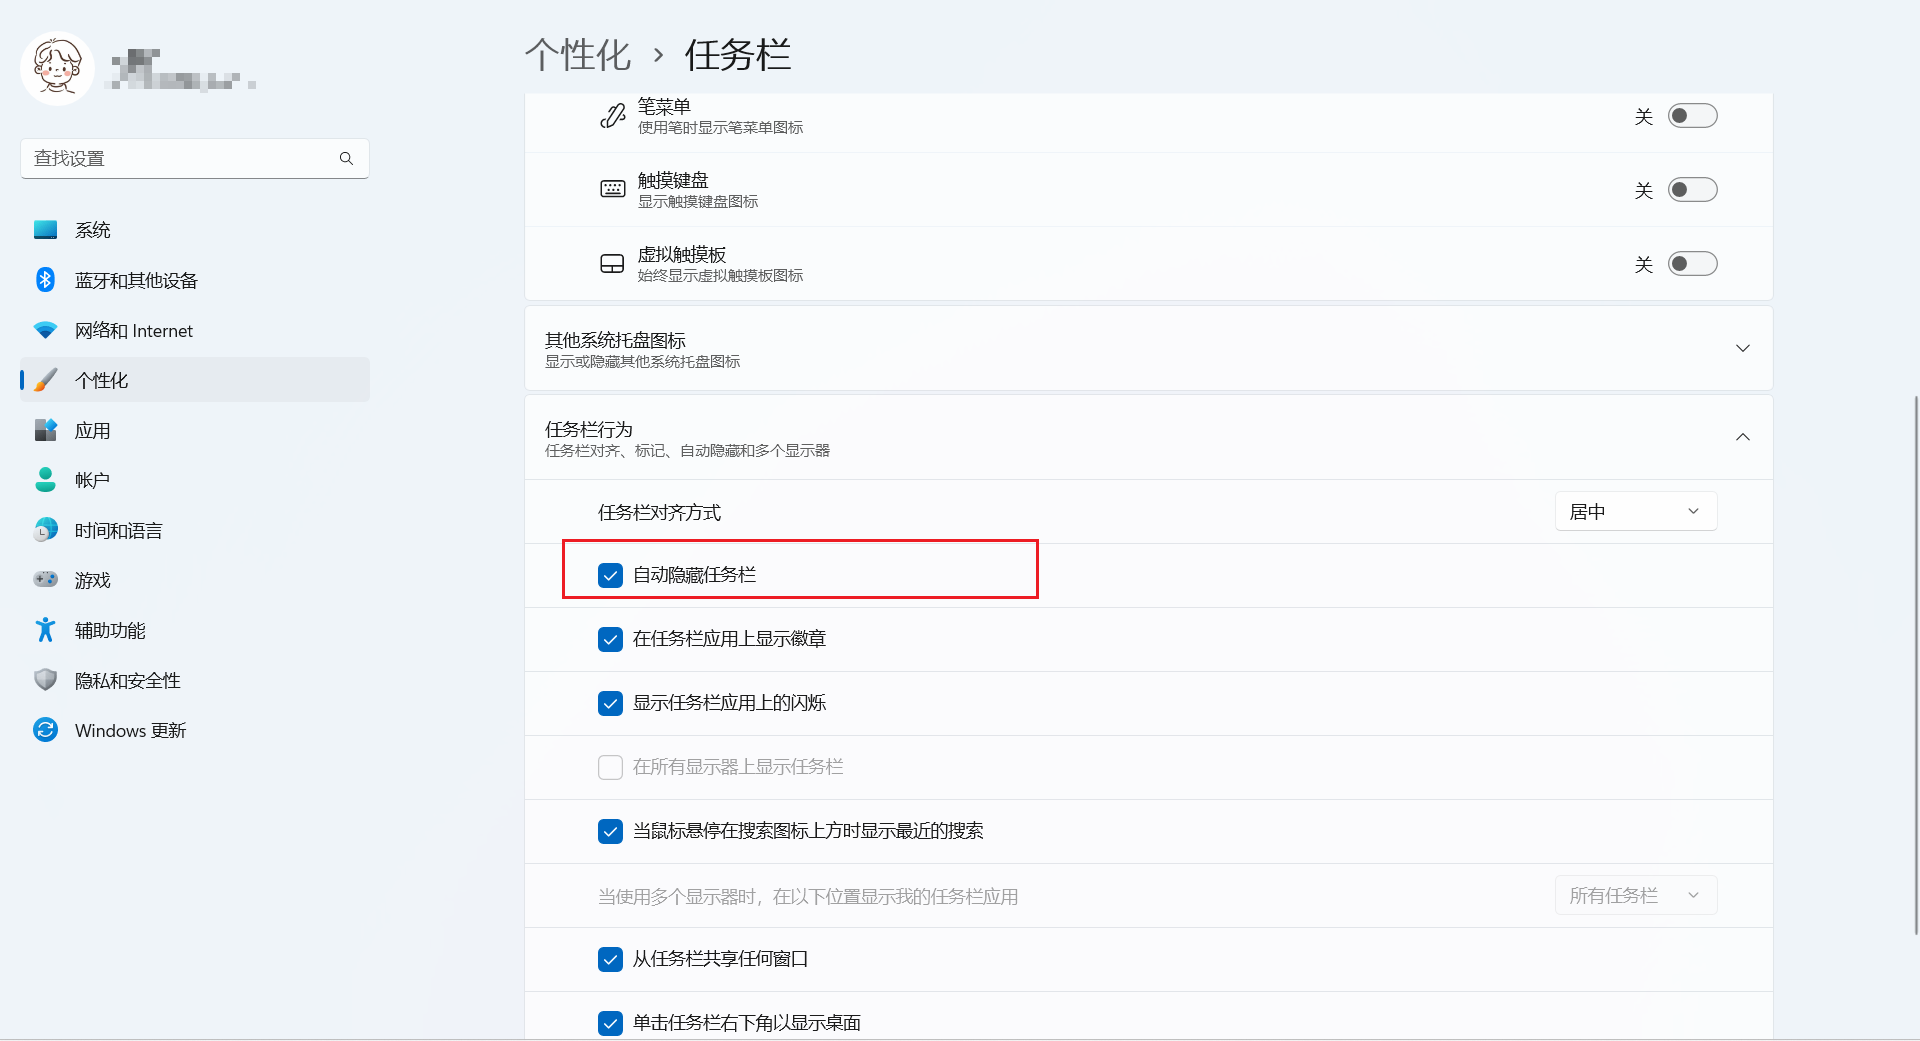
Task: Collapse the 任务栏行为 section
Action: 1742,437
